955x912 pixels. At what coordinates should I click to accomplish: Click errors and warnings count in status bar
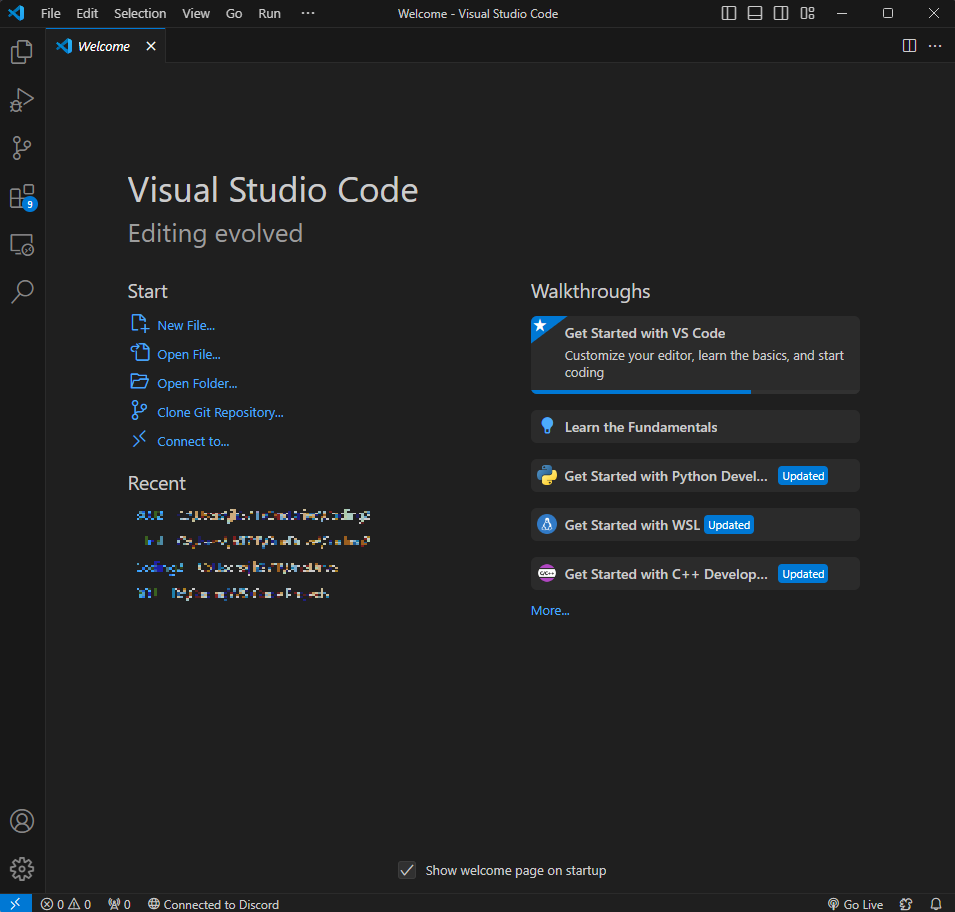[66, 904]
